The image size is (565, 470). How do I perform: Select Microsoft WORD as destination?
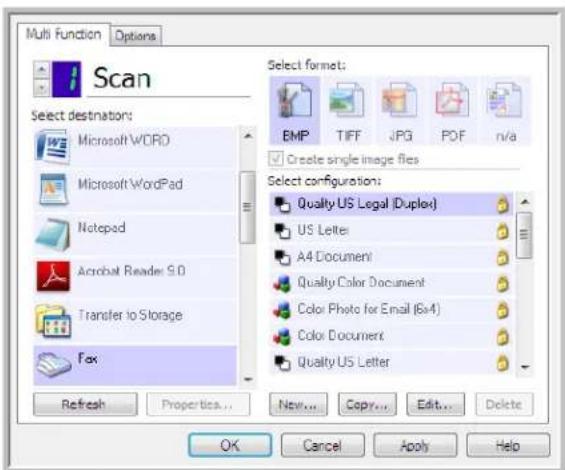(135, 147)
